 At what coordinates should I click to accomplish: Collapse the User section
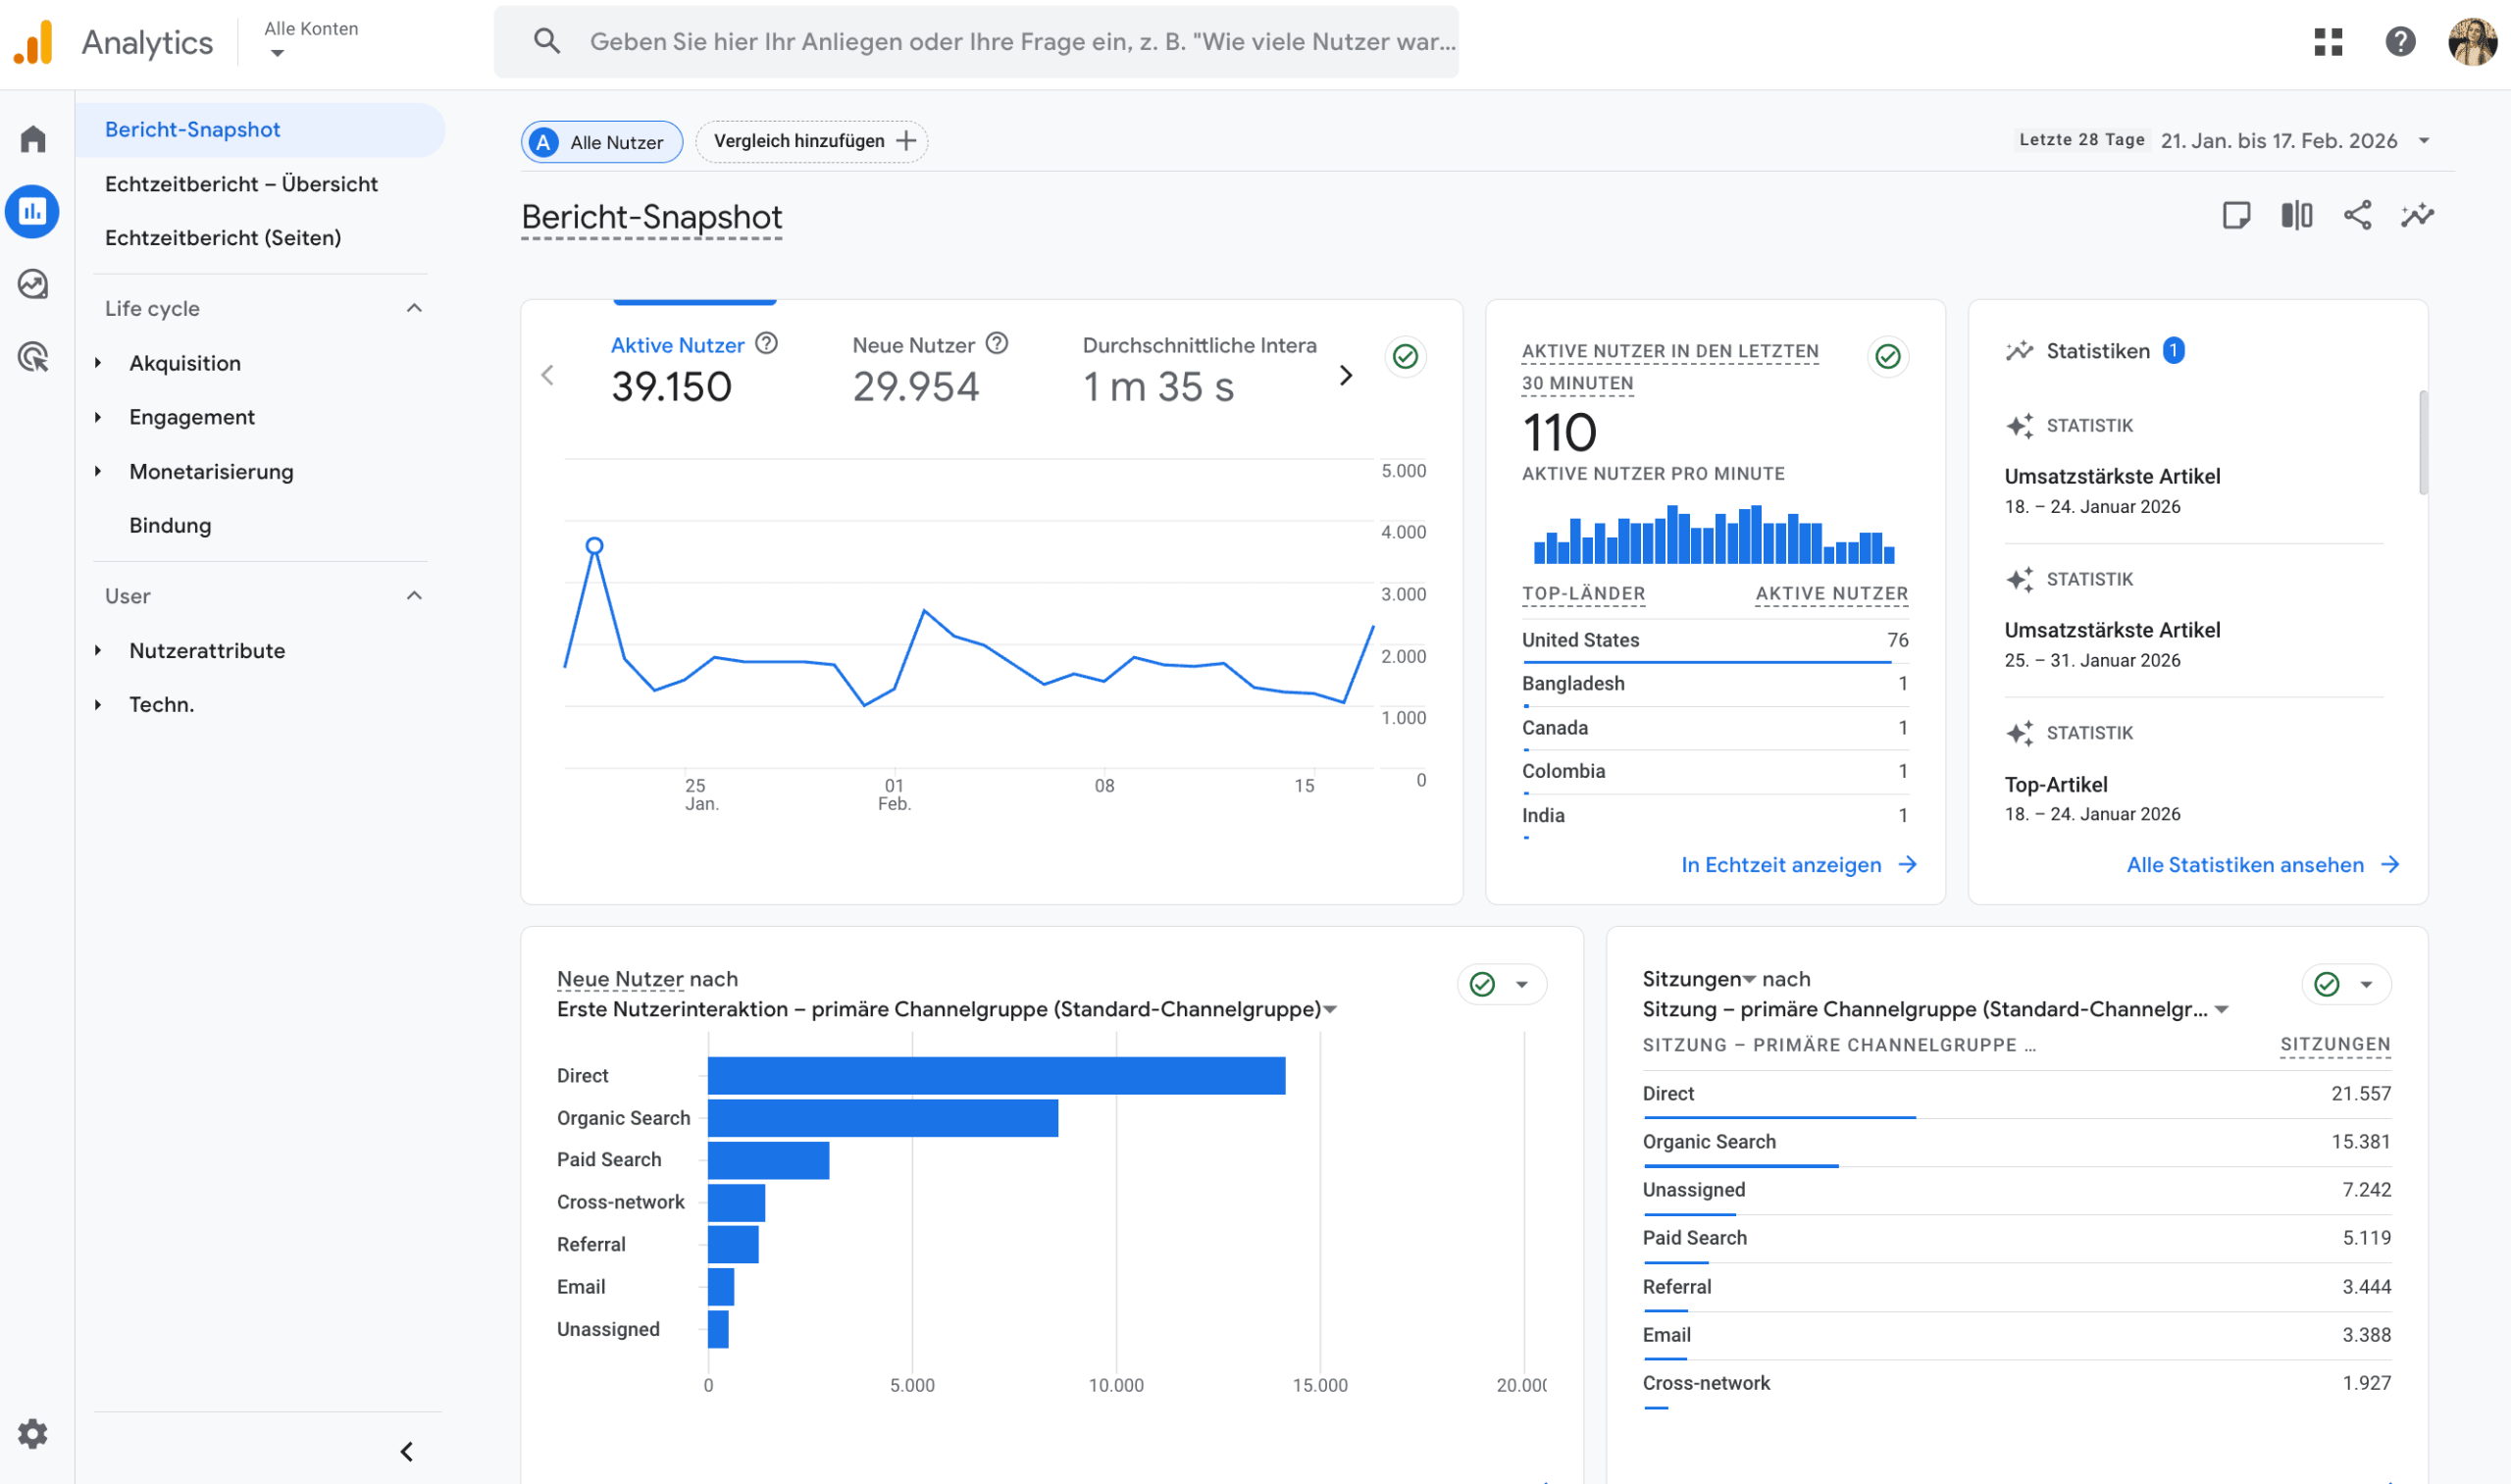(x=413, y=595)
